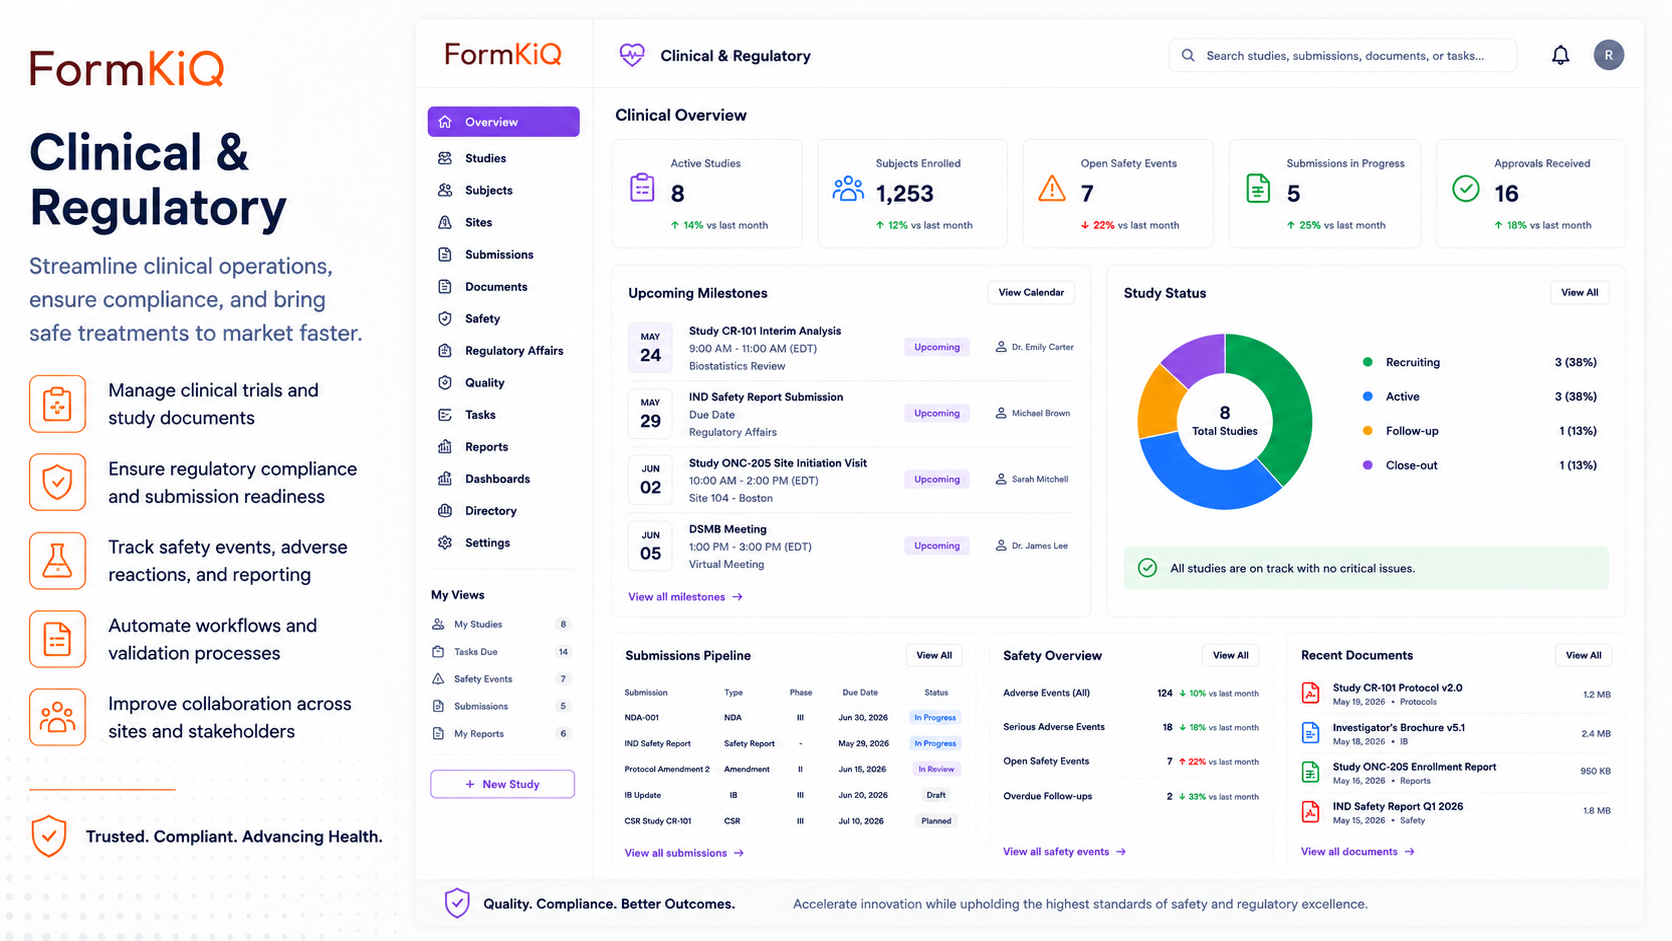Open the Studies menu item

tap(503, 158)
